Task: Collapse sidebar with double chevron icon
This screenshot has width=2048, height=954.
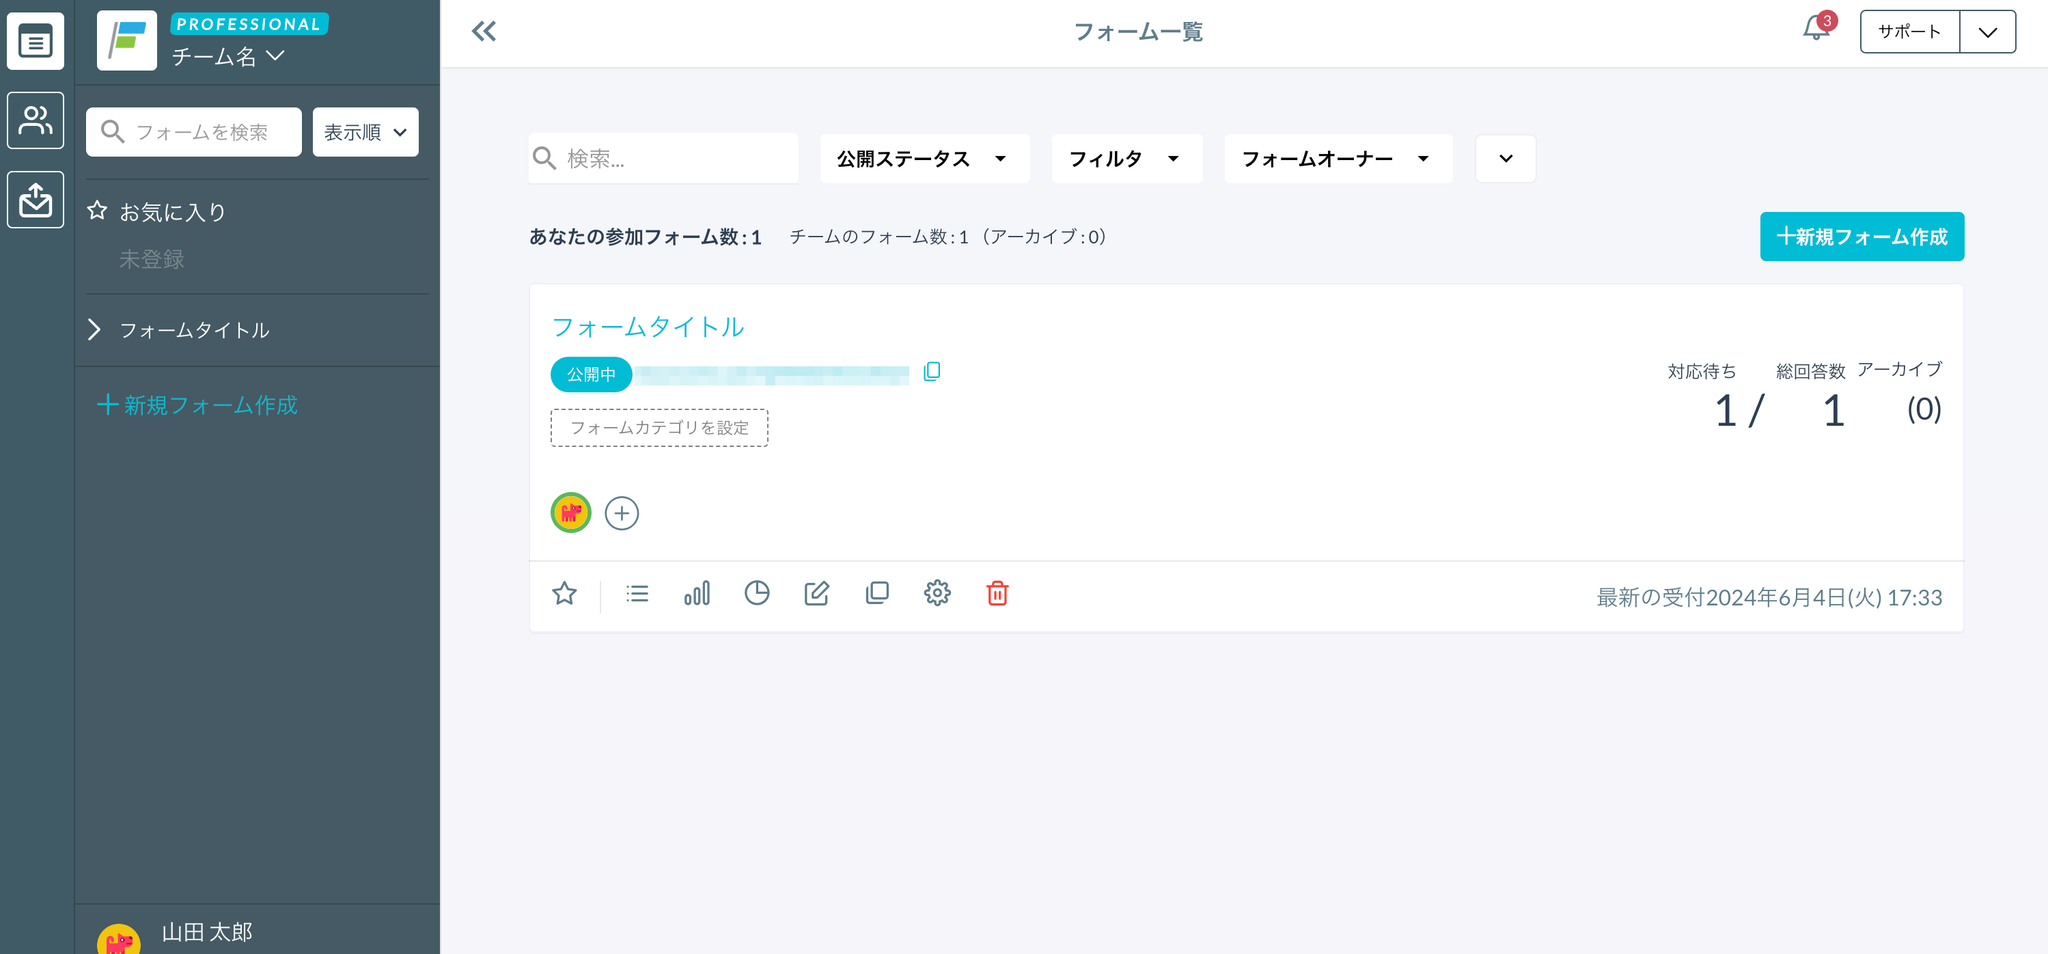Action: [x=484, y=32]
